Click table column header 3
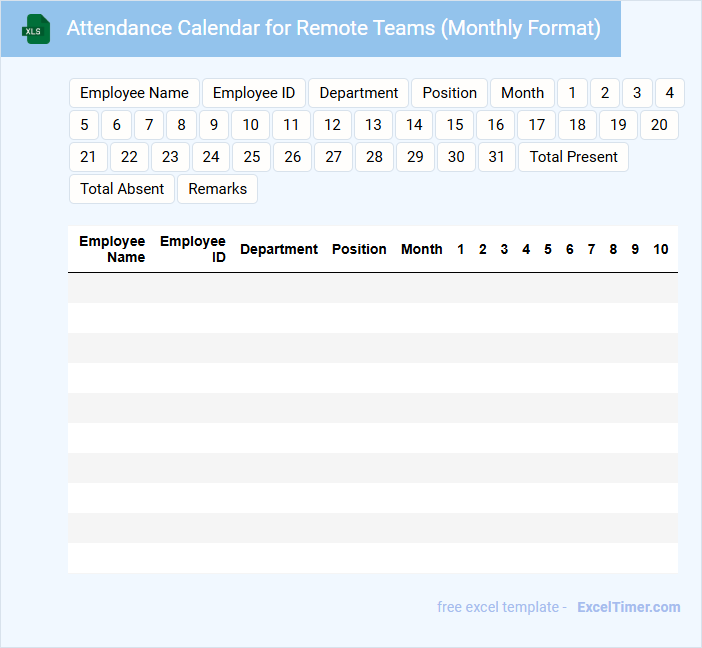 (x=504, y=249)
